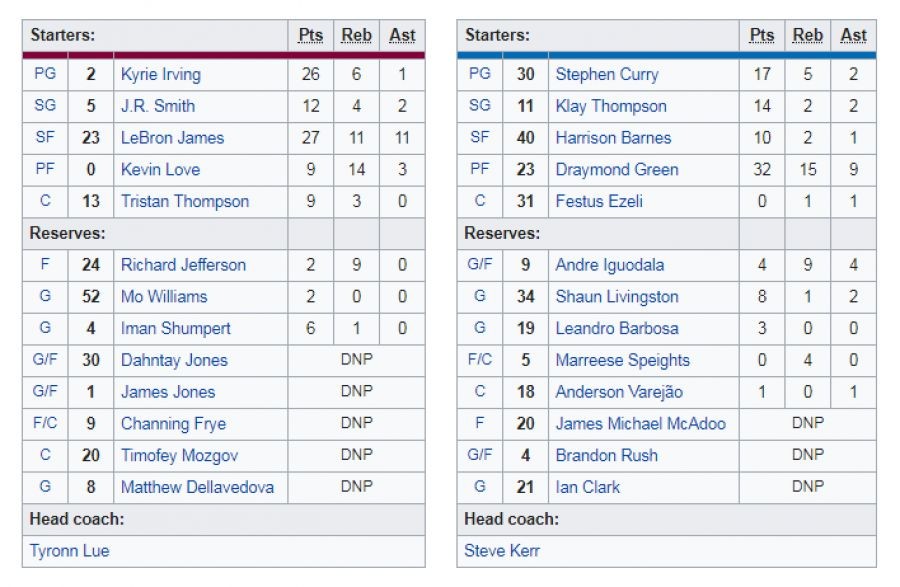Select Andre Iguodala in the reserves
This screenshot has width=900, height=587.
[x=609, y=265]
